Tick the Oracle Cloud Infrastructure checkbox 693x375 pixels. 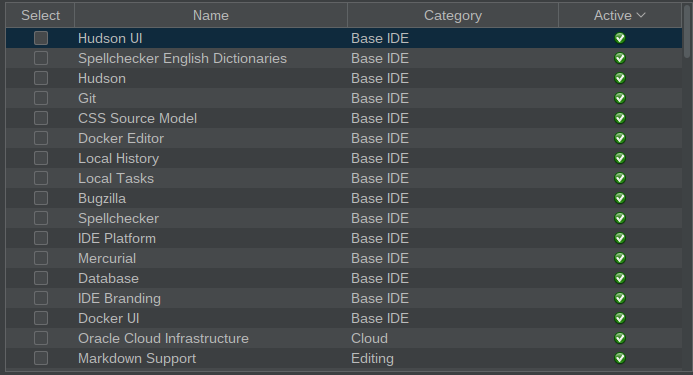point(41,338)
